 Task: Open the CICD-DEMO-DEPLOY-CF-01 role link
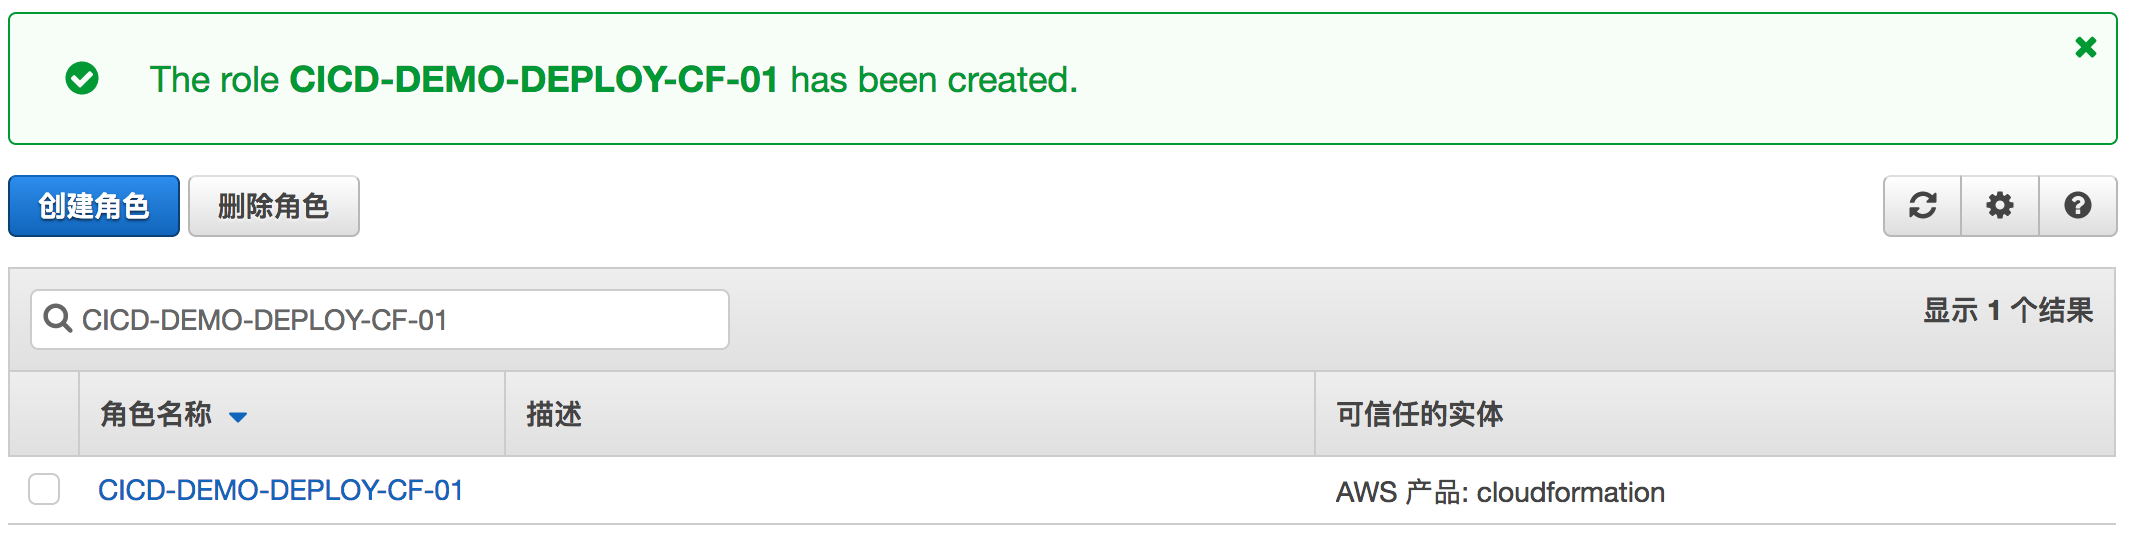(280, 490)
